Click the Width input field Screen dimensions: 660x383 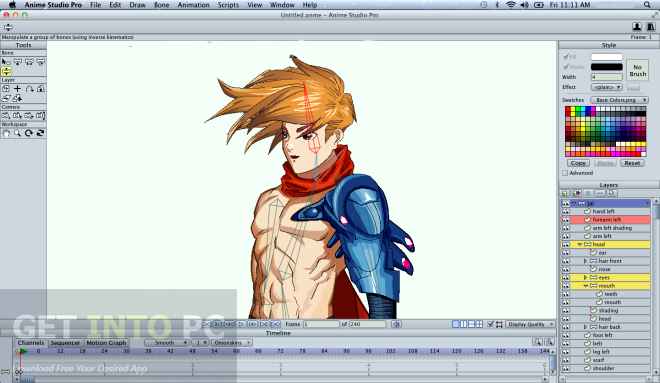pyautogui.click(x=607, y=77)
